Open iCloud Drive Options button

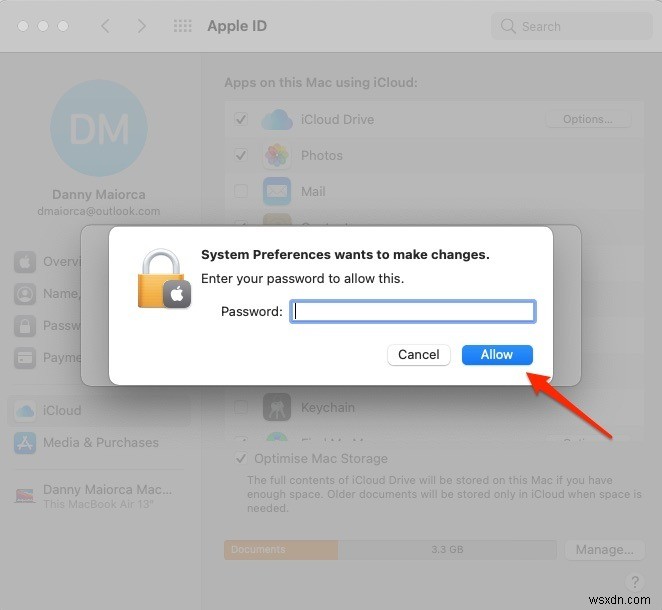click(588, 119)
